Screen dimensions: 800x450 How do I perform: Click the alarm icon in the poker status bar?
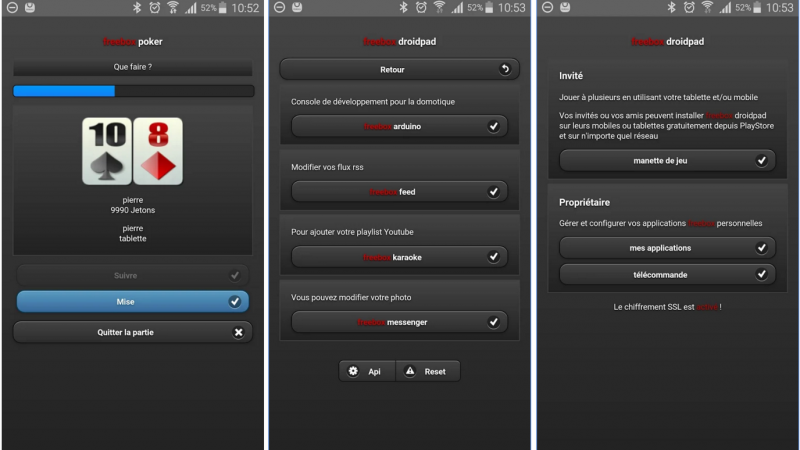click(x=155, y=8)
